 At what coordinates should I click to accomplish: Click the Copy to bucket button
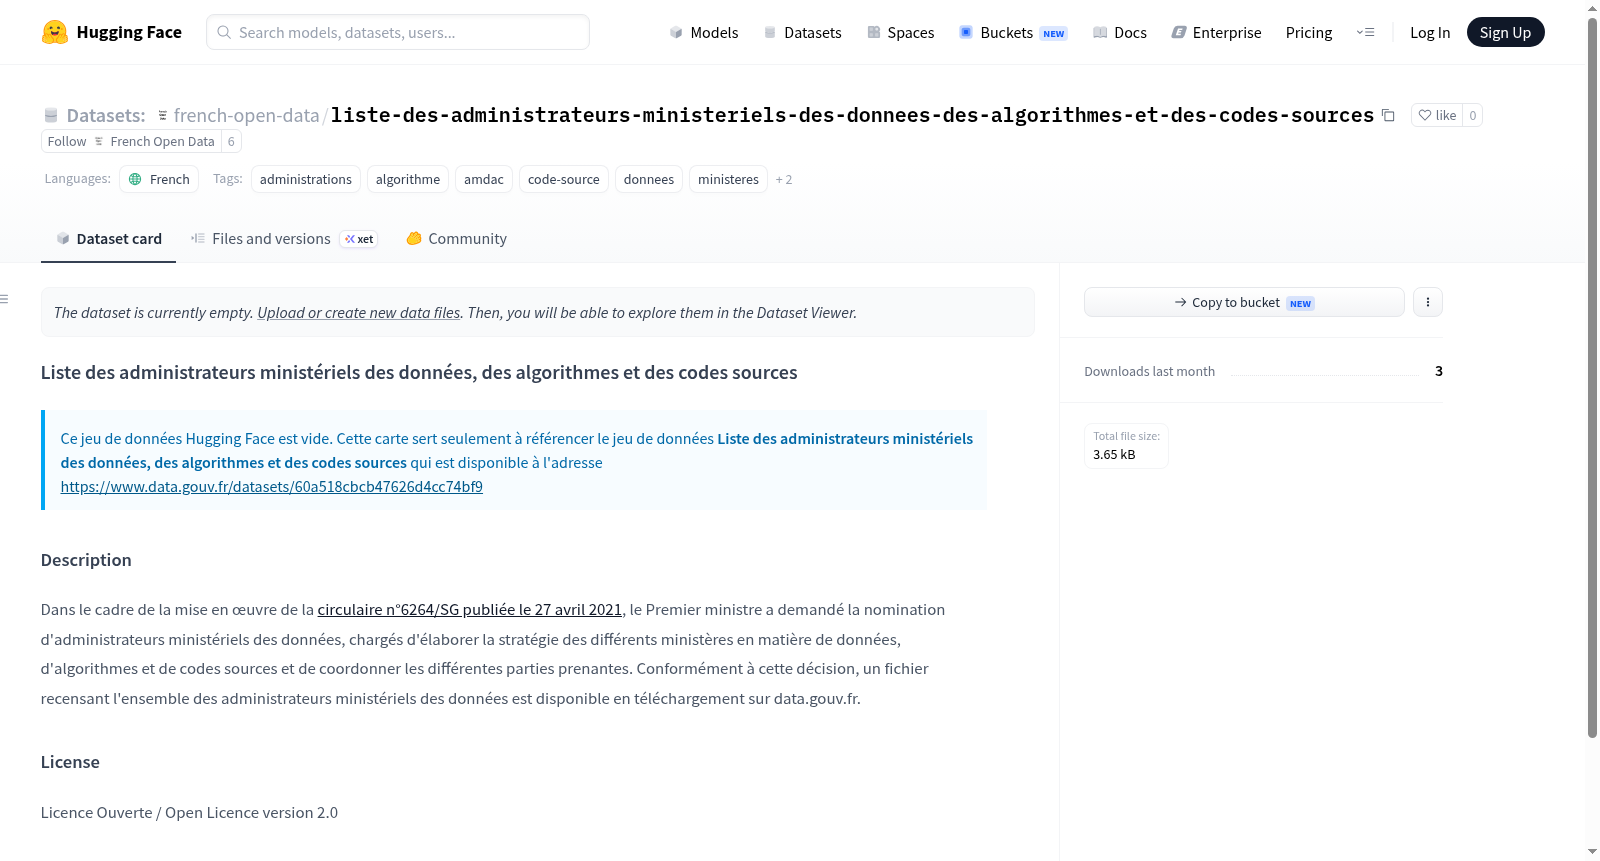click(1244, 302)
